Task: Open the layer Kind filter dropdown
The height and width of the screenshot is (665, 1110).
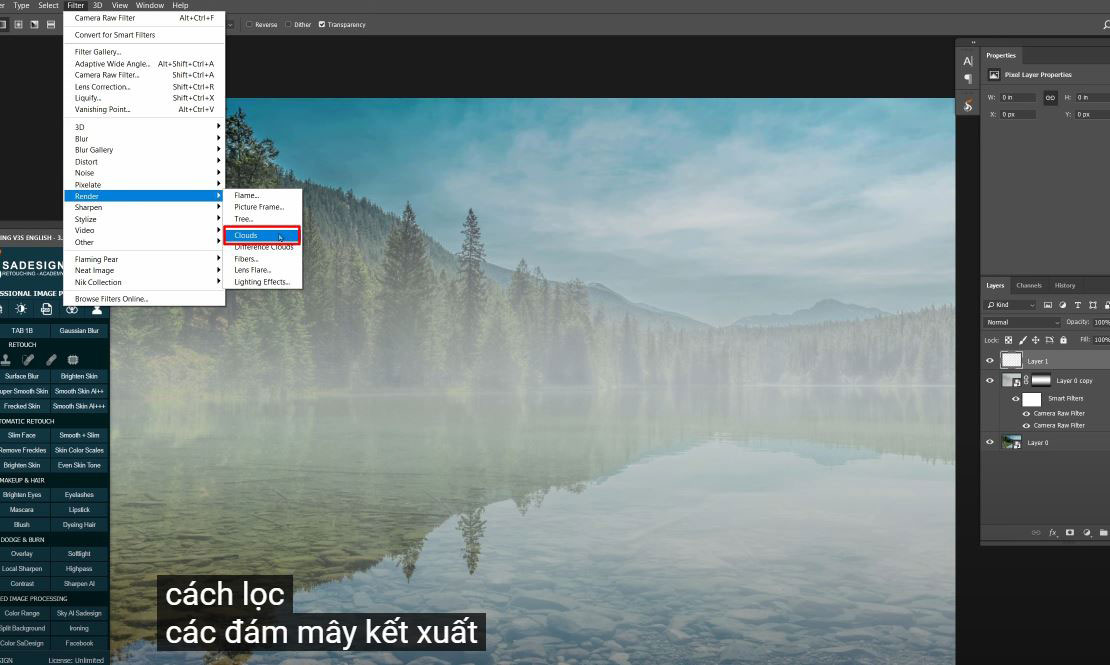Action: click(x=1010, y=305)
